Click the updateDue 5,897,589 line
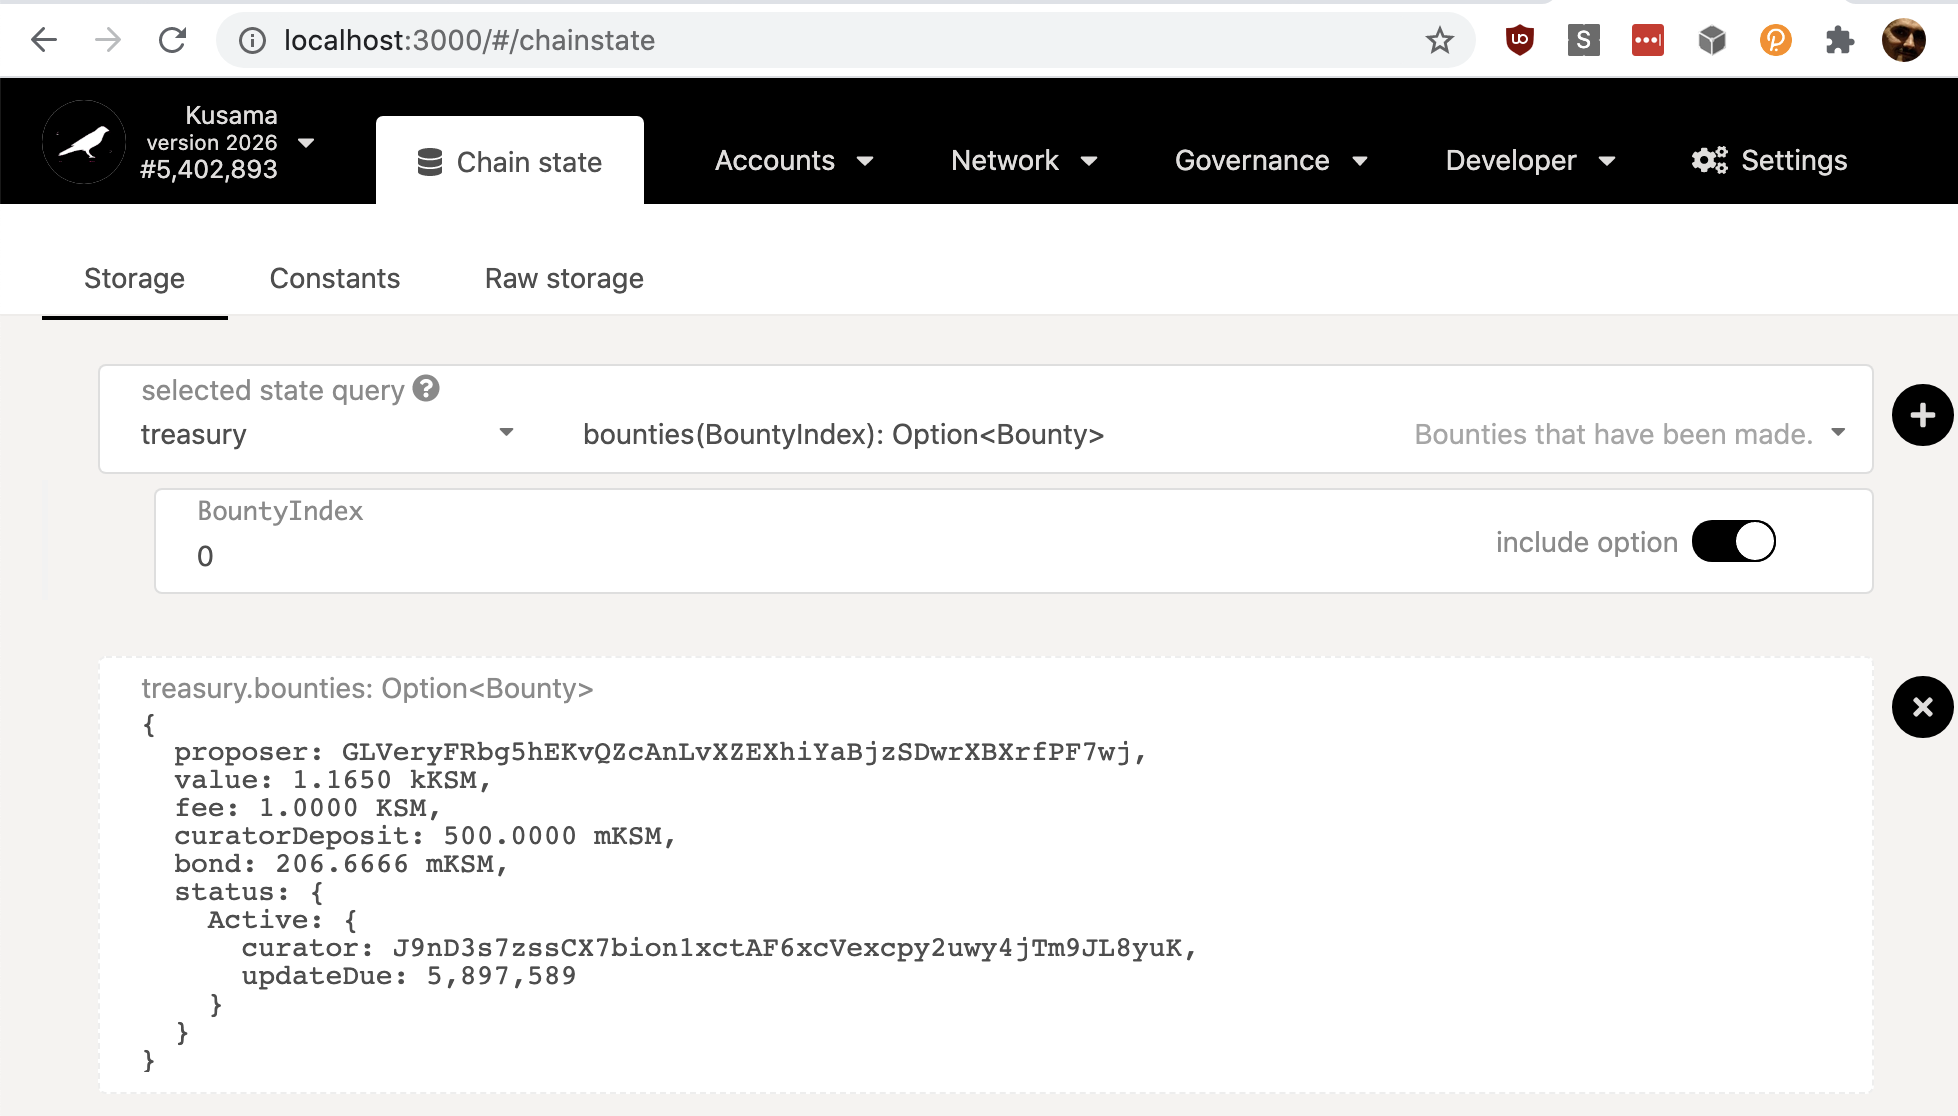Image resolution: width=1958 pixels, height=1116 pixels. 408,976
